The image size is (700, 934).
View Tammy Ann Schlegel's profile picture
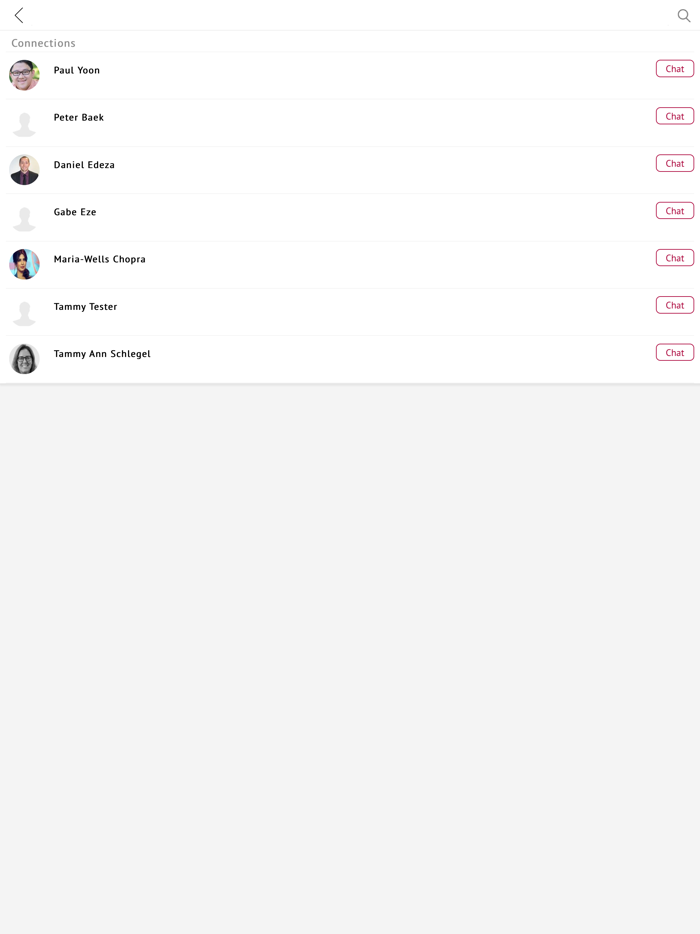click(24, 358)
